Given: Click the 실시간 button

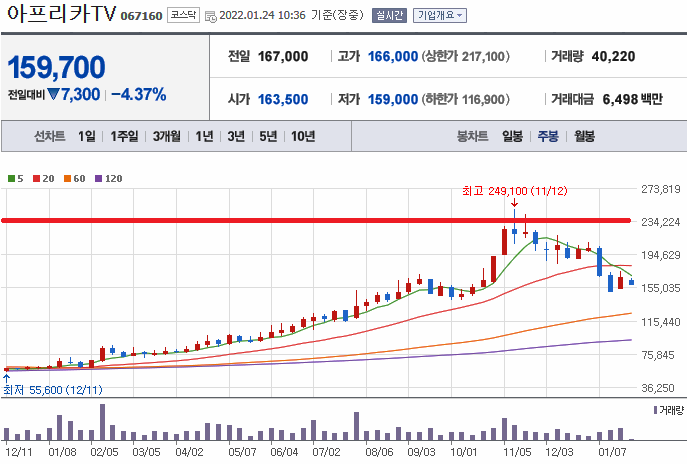Looking at the screenshot, I should tap(389, 15).
